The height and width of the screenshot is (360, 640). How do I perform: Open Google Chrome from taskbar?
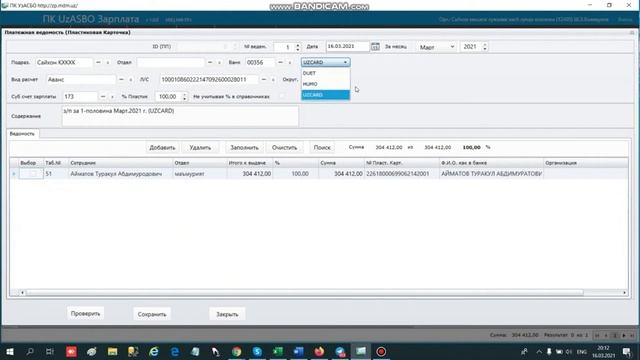[237, 351]
